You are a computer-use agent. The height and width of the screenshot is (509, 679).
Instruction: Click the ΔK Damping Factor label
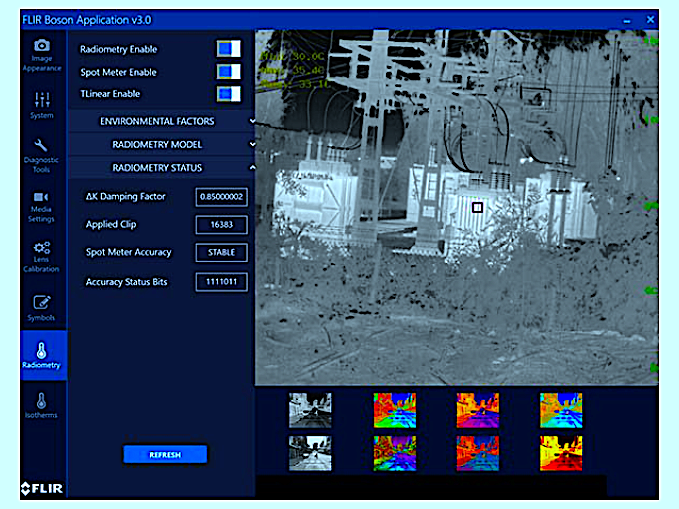[126, 197]
